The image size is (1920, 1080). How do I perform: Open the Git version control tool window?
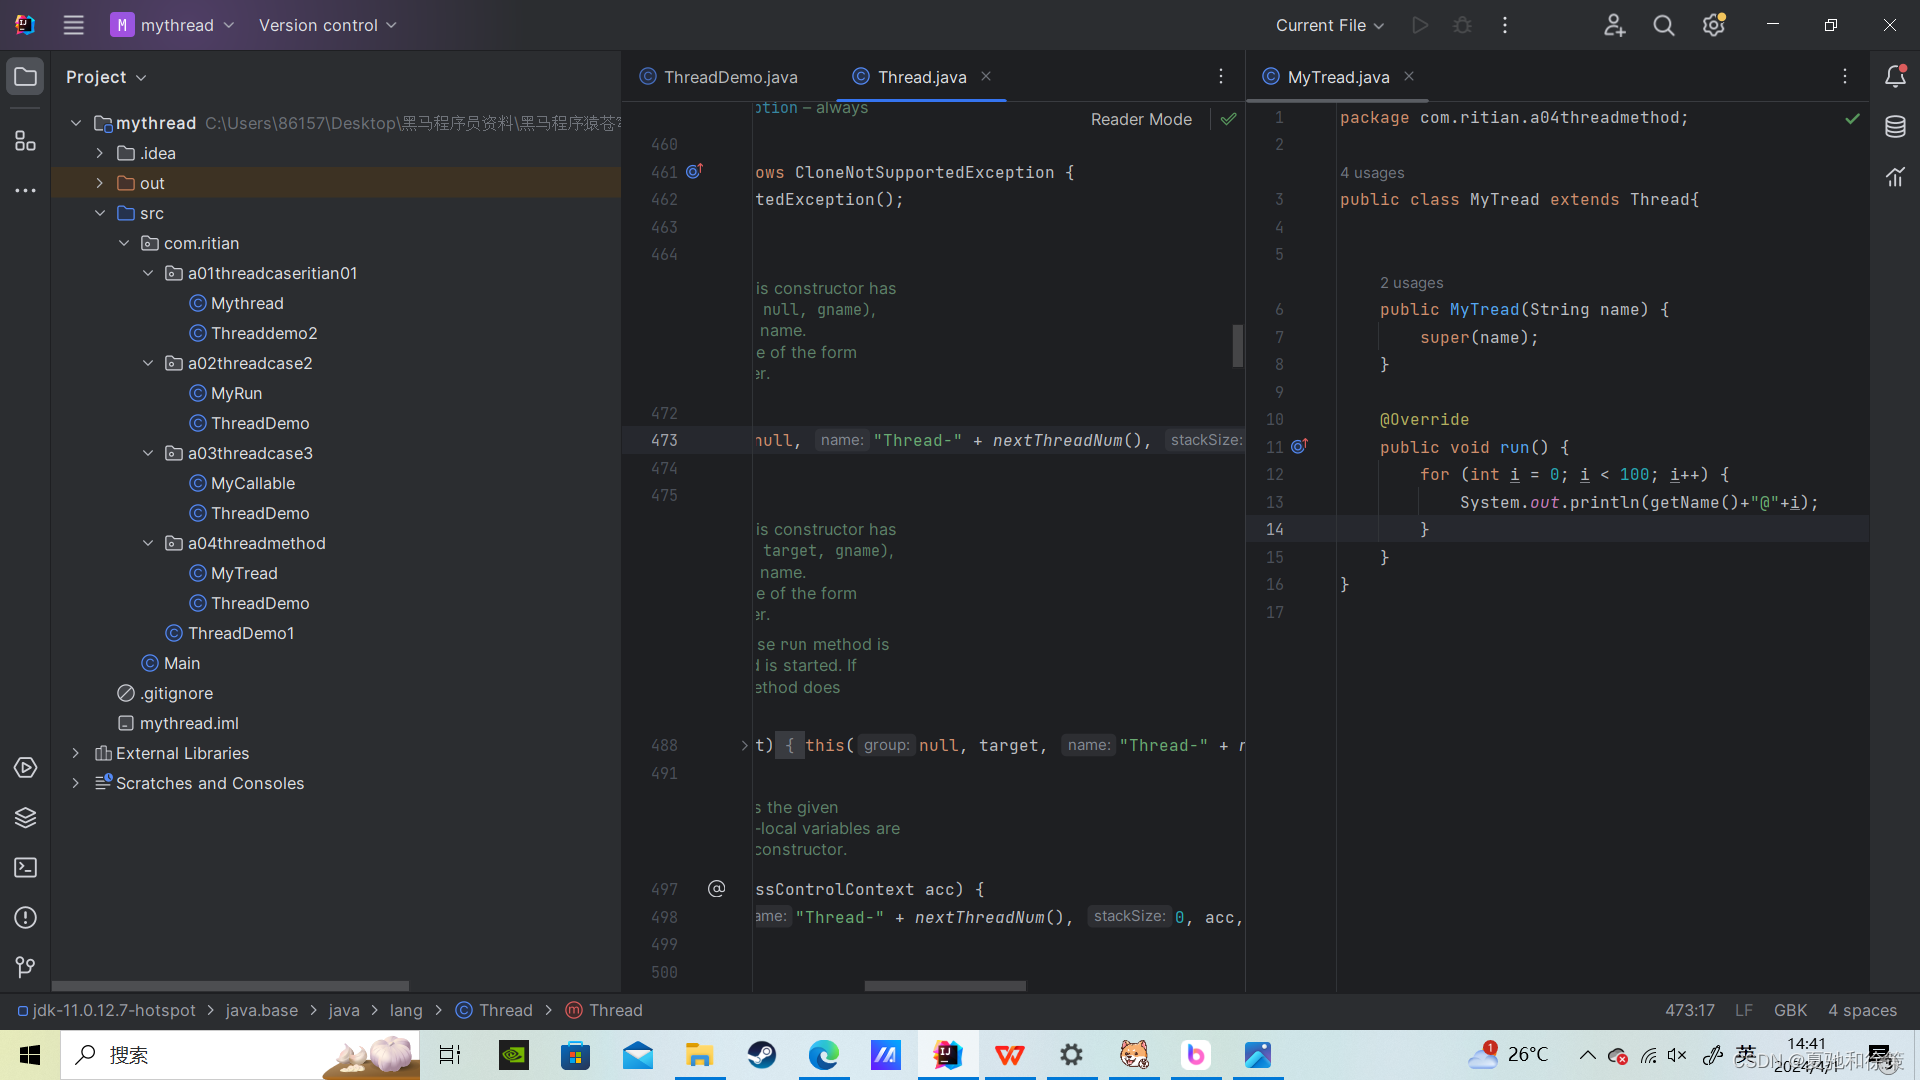25,967
